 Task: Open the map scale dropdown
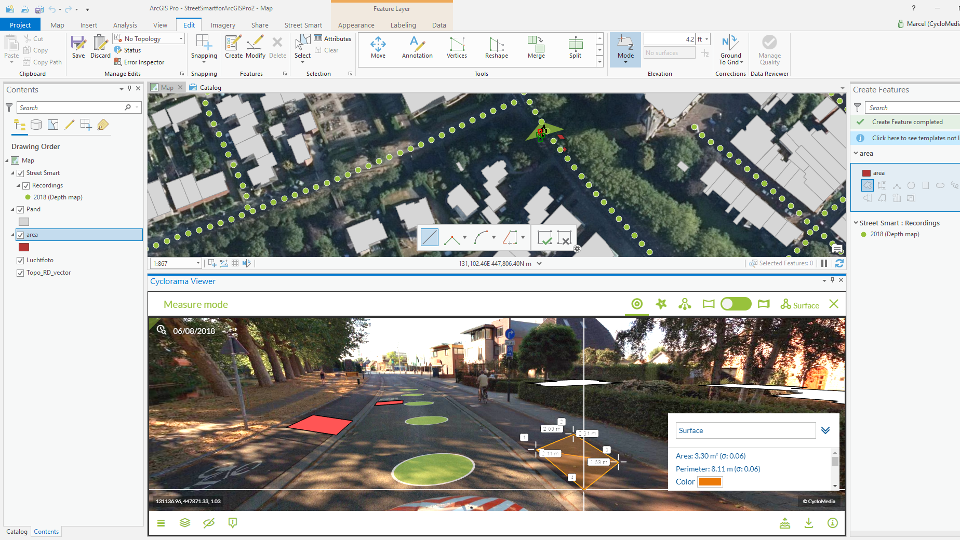tap(198, 263)
